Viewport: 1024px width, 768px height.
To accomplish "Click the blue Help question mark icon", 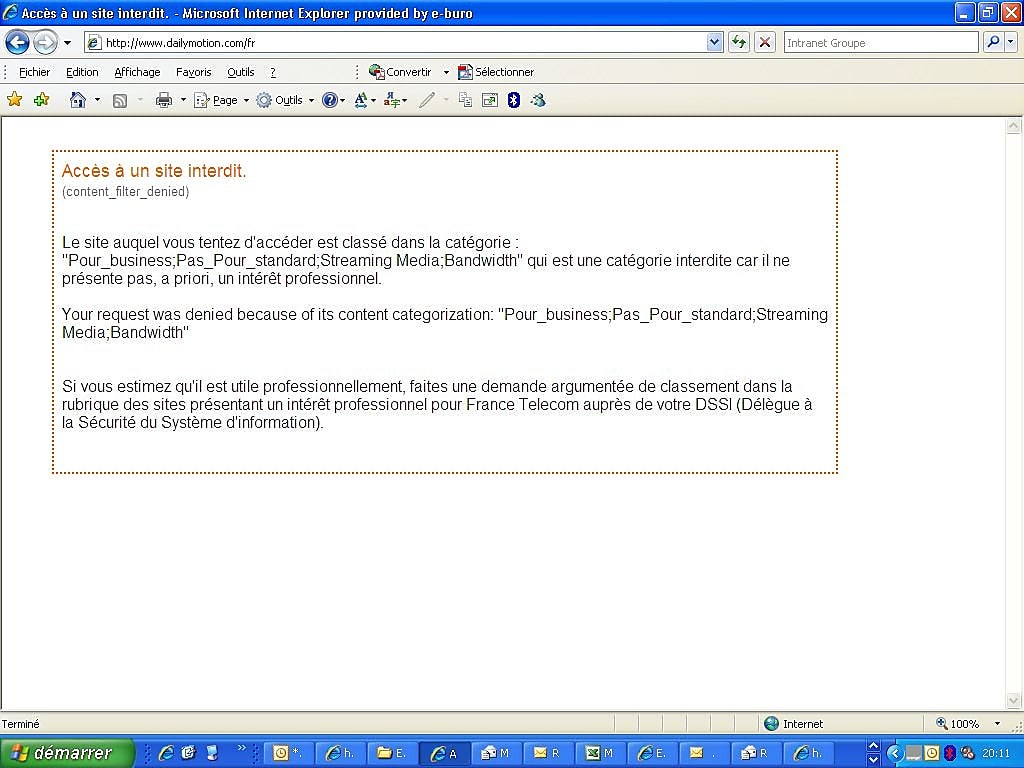I will coord(330,100).
